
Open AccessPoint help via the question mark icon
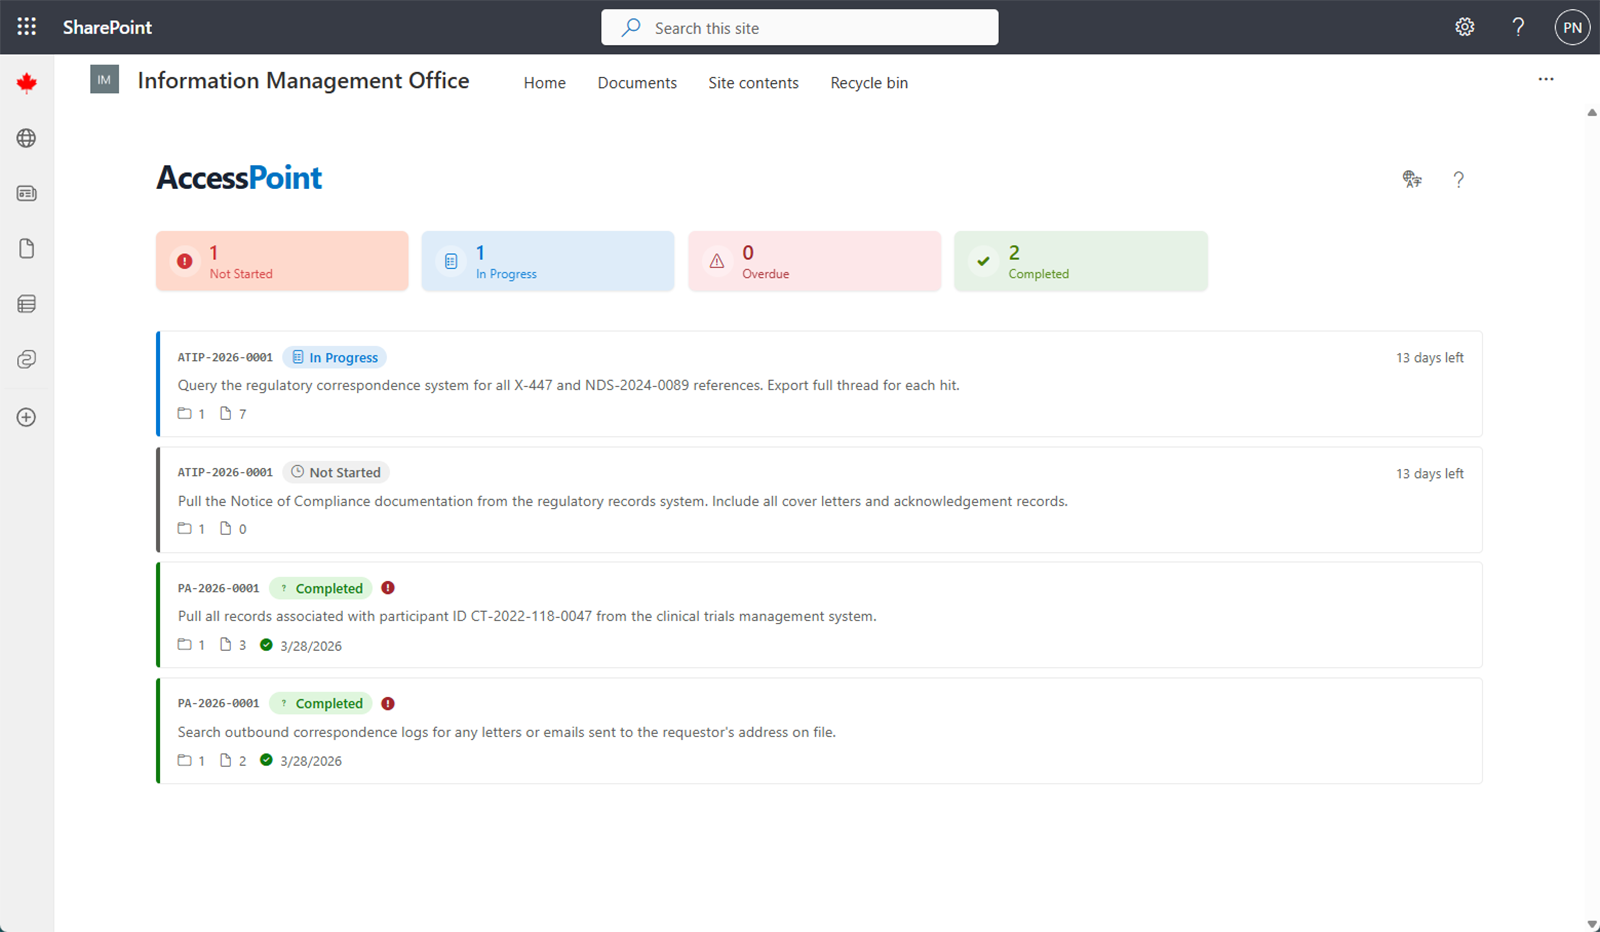click(x=1459, y=179)
